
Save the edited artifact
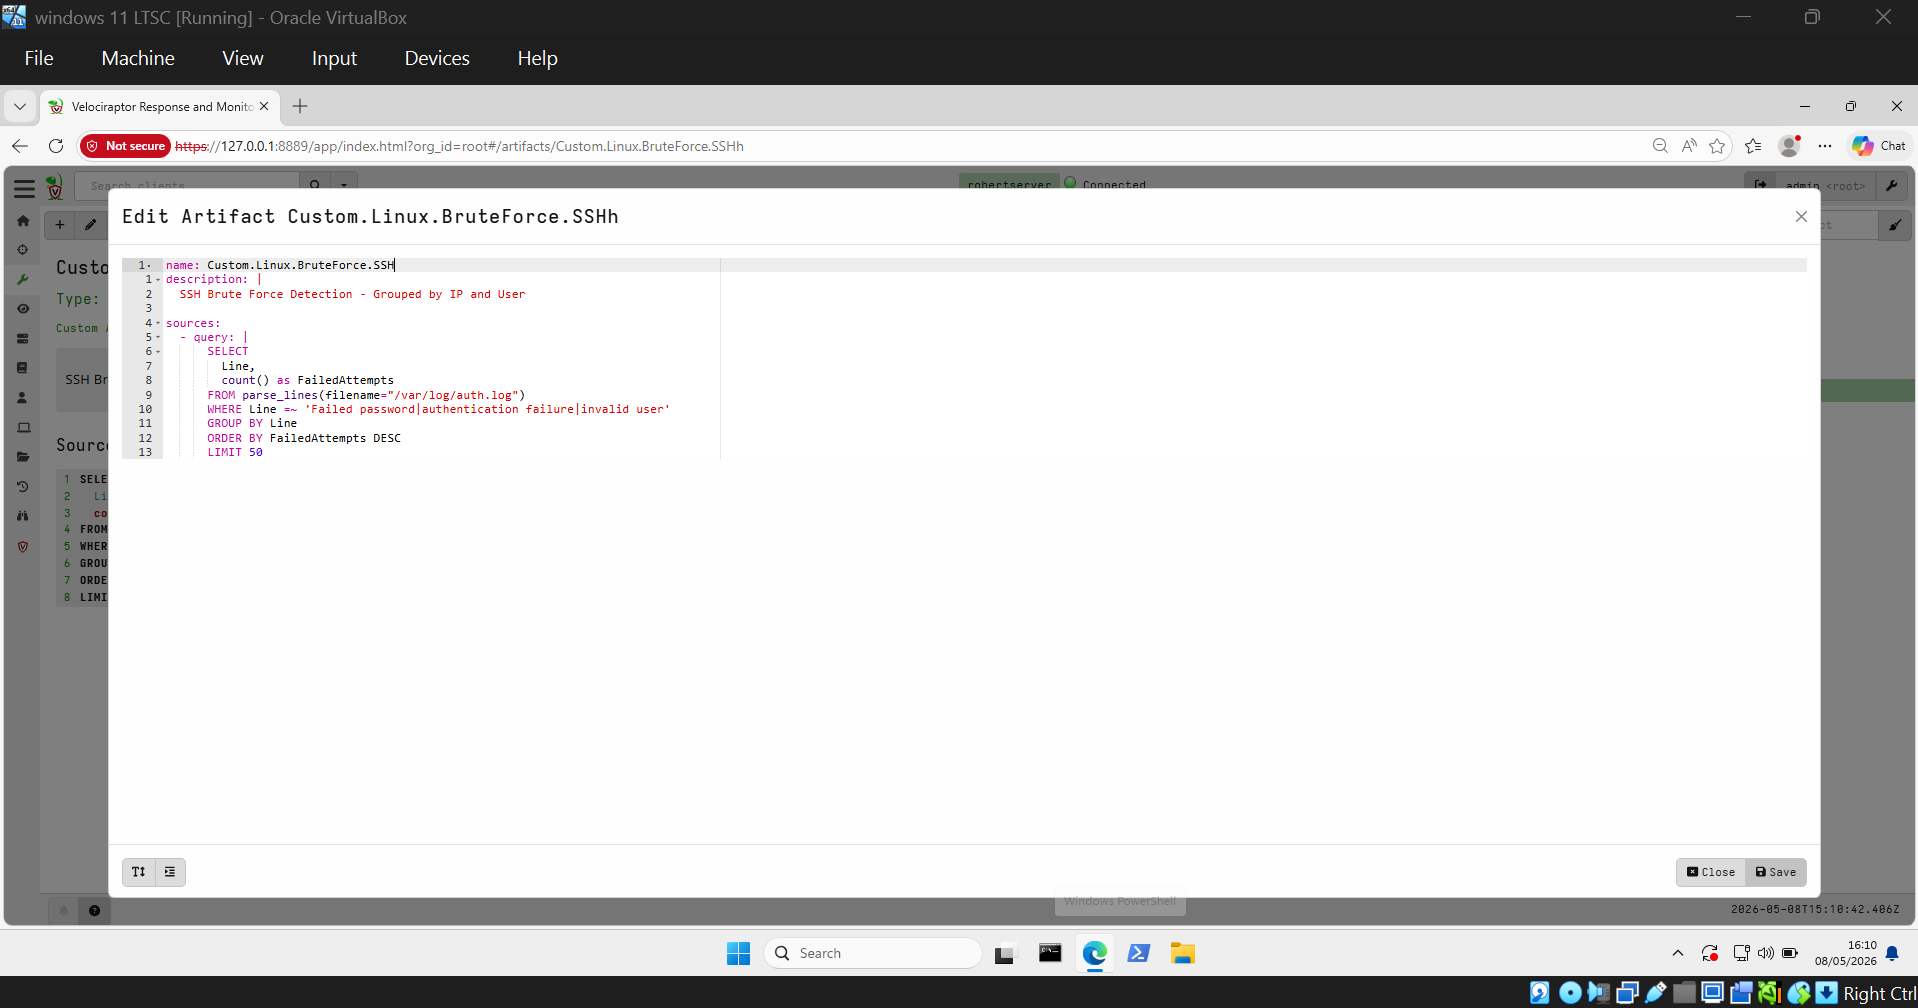click(1775, 872)
